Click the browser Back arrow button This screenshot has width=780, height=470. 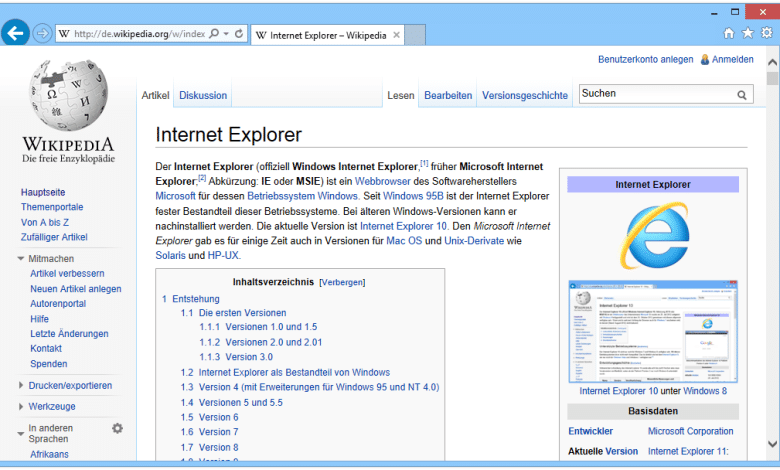[x=15, y=33]
